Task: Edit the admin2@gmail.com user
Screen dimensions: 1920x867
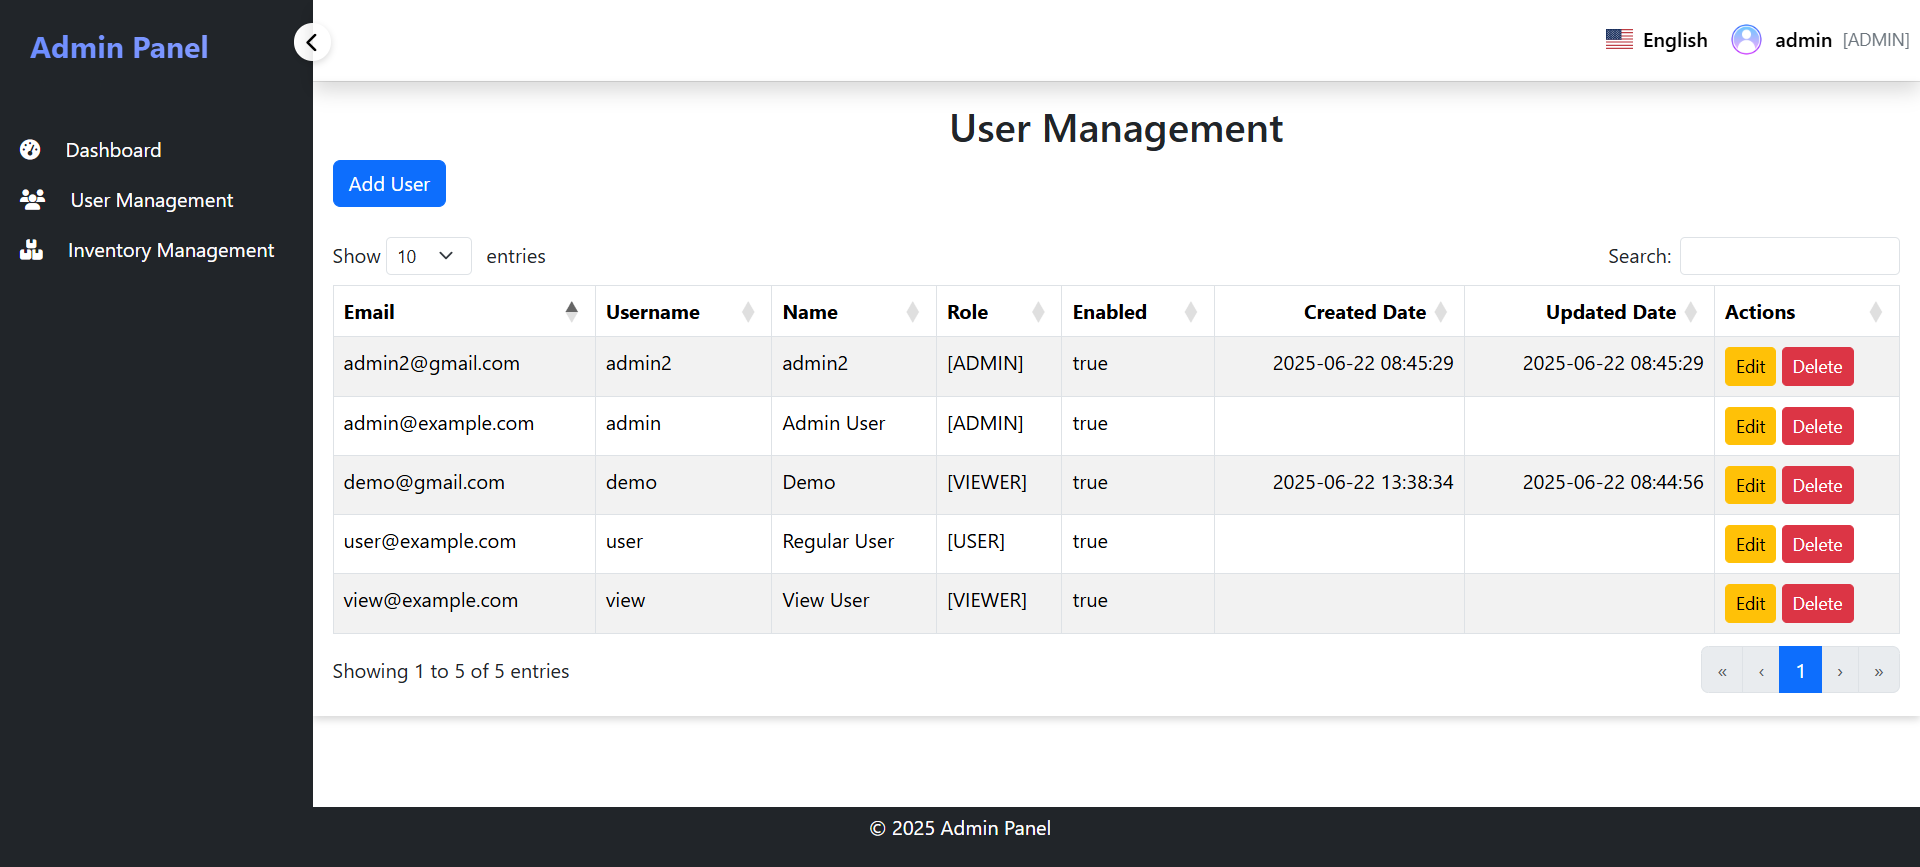Action: pos(1750,367)
